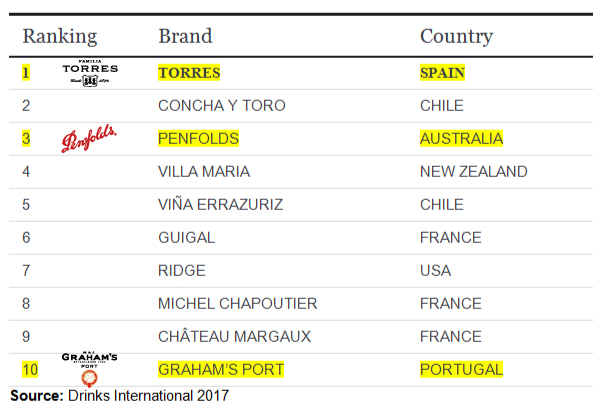Select the CONCHA Y TORO brand text
608x413 pixels.
coord(222,106)
